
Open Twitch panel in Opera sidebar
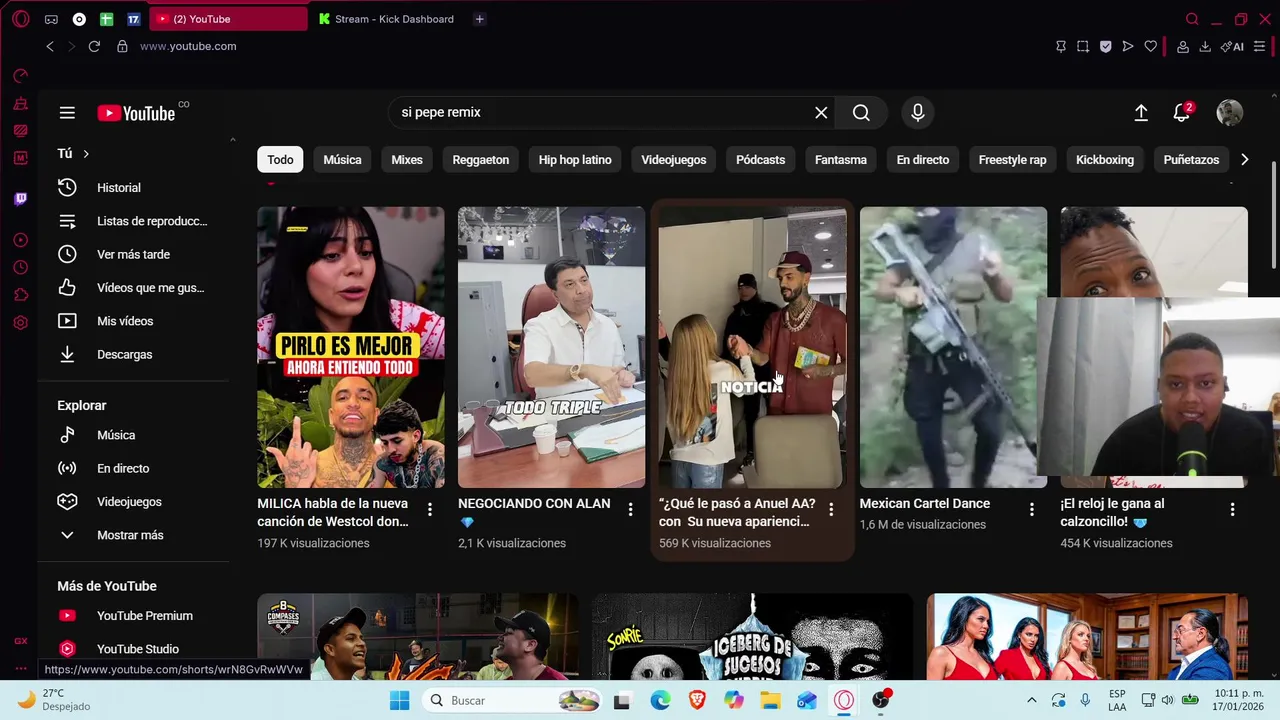(21, 199)
